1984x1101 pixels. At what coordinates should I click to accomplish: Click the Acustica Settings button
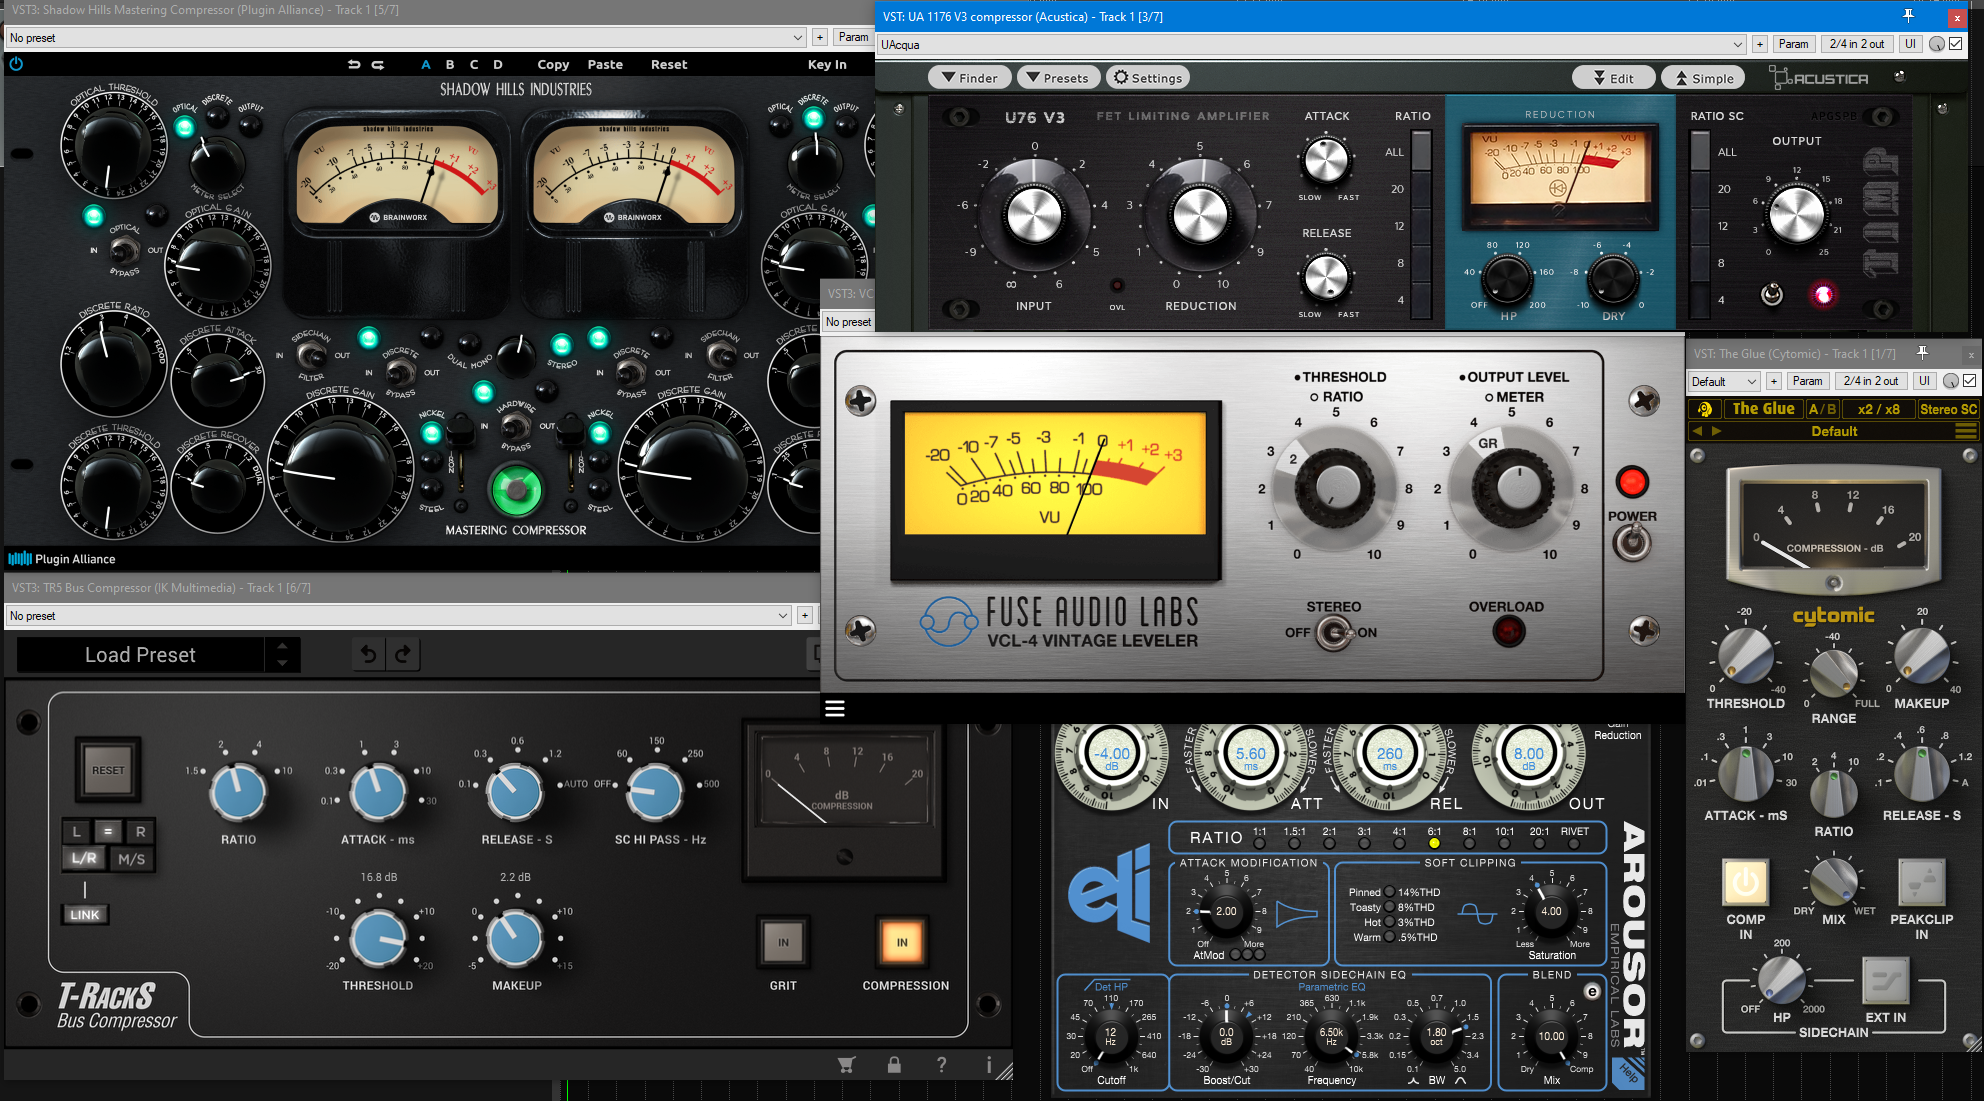pos(1148,78)
